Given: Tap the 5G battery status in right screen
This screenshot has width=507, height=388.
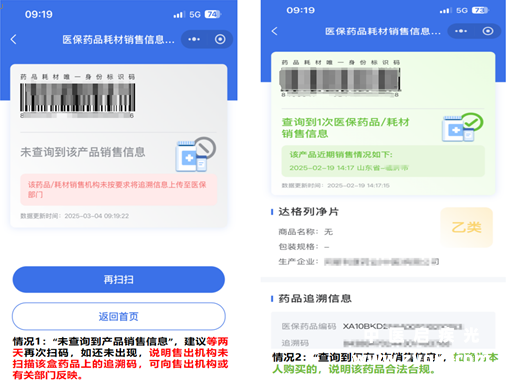Looking at the screenshot, I should point(464,10).
